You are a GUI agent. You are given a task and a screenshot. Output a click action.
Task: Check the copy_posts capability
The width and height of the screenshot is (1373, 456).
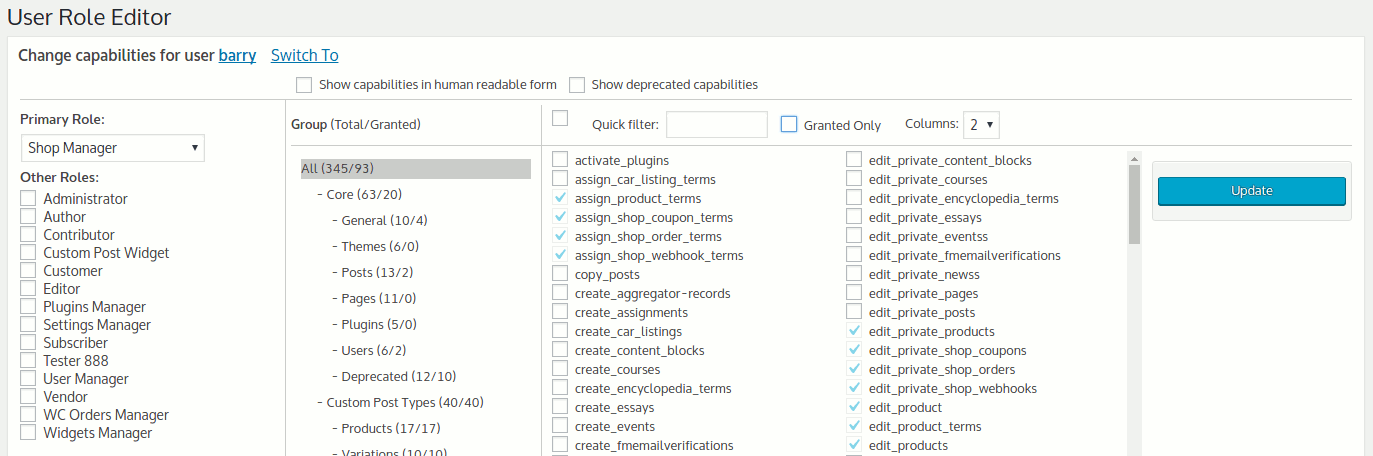[560, 275]
